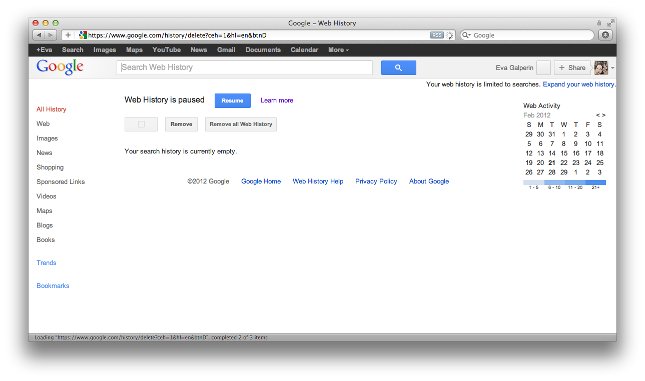The width and height of the screenshot is (645, 381).
Task: Open Expand your web history link
Action: click(x=578, y=84)
